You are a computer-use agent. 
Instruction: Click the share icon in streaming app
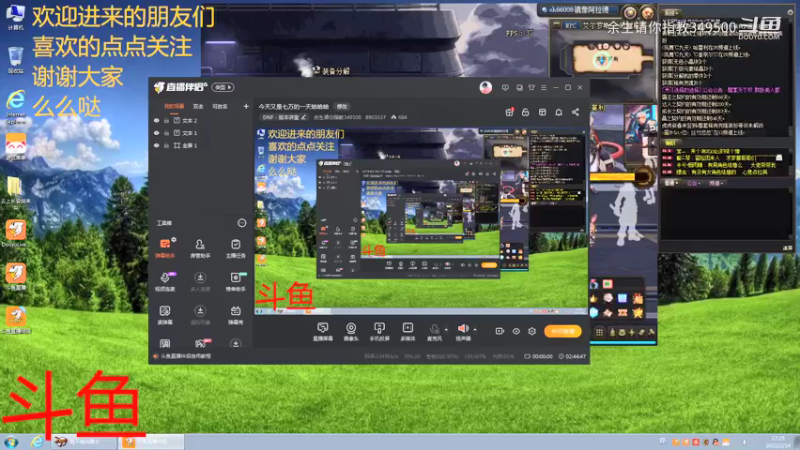tap(576, 112)
